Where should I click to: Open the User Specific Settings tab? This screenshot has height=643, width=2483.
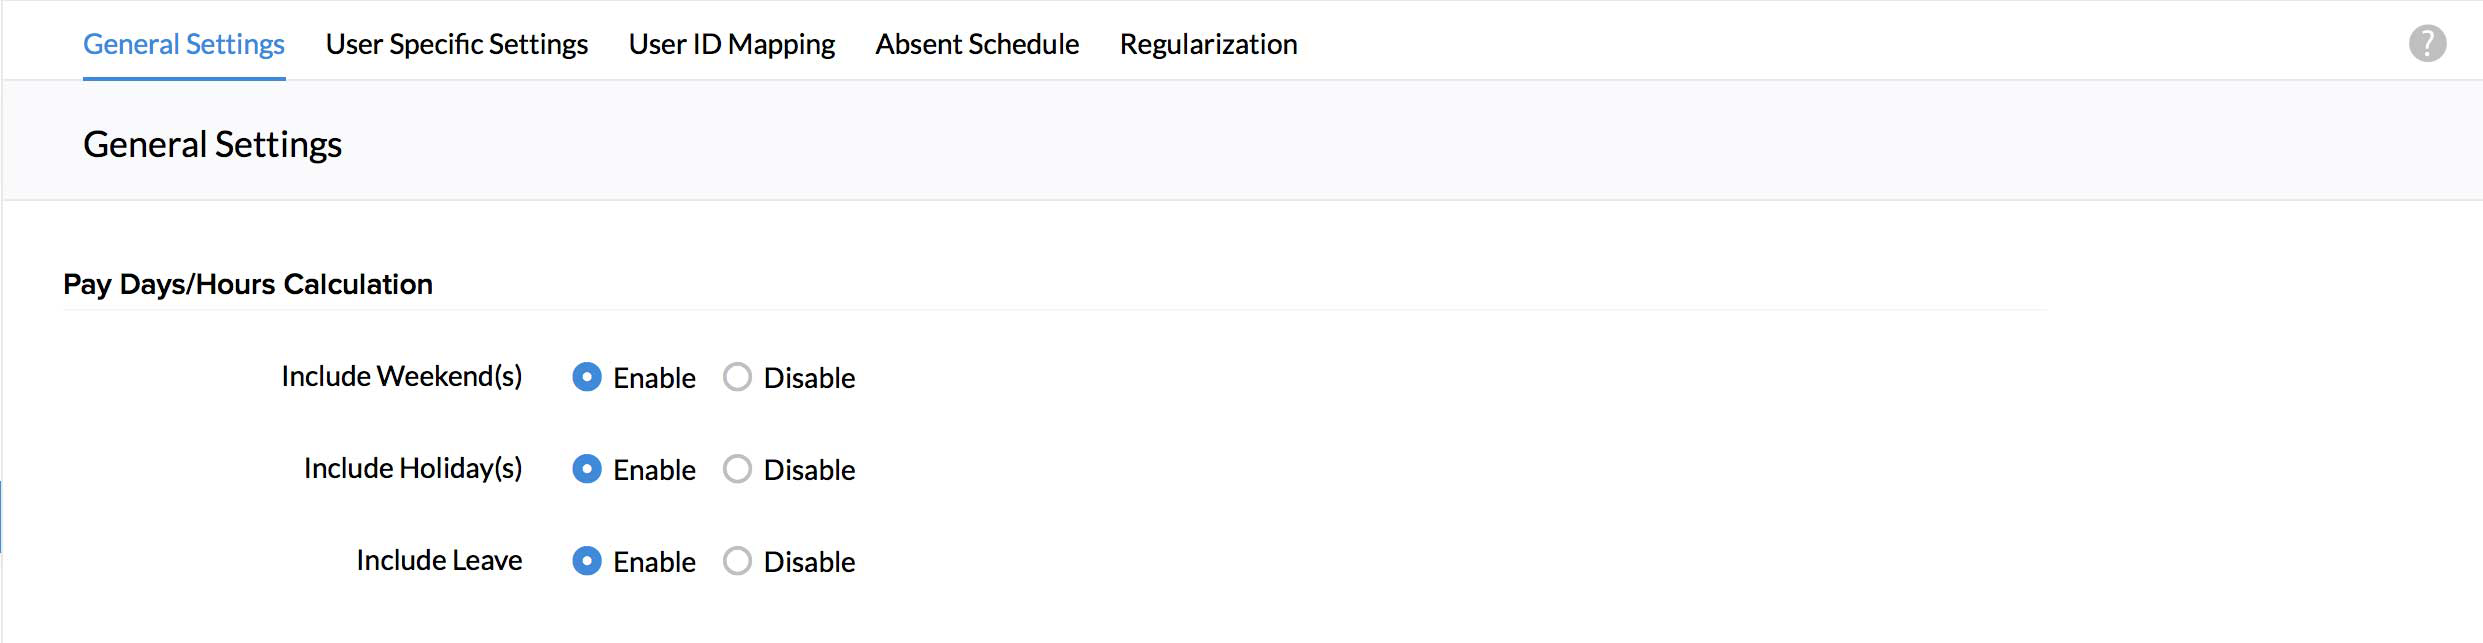pyautogui.click(x=456, y=44)
